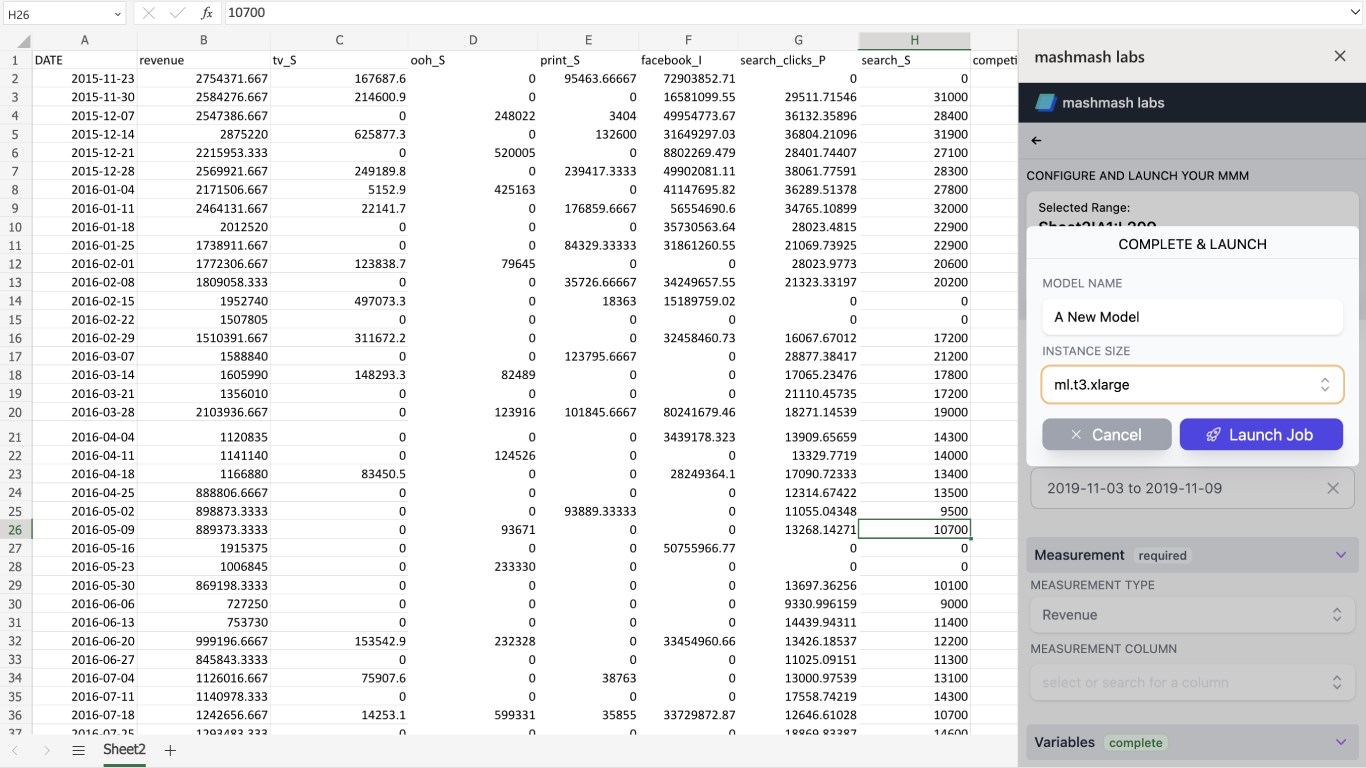Click the date range field 2019-11-03 to 2019-11-09

1192,488
